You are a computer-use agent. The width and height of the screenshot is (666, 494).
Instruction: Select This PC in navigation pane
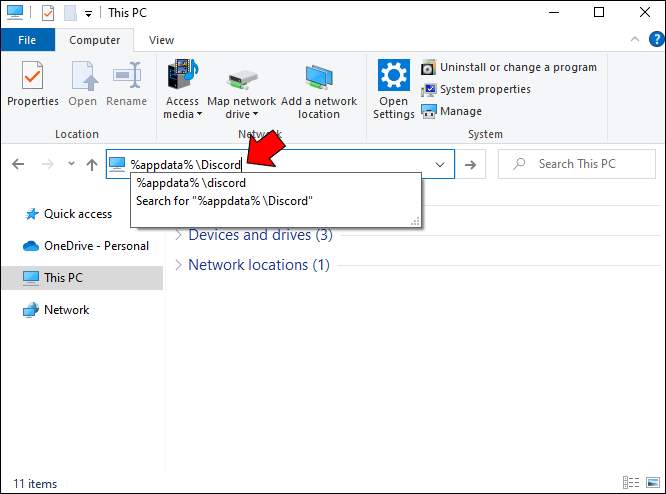[x=82, y=278]
